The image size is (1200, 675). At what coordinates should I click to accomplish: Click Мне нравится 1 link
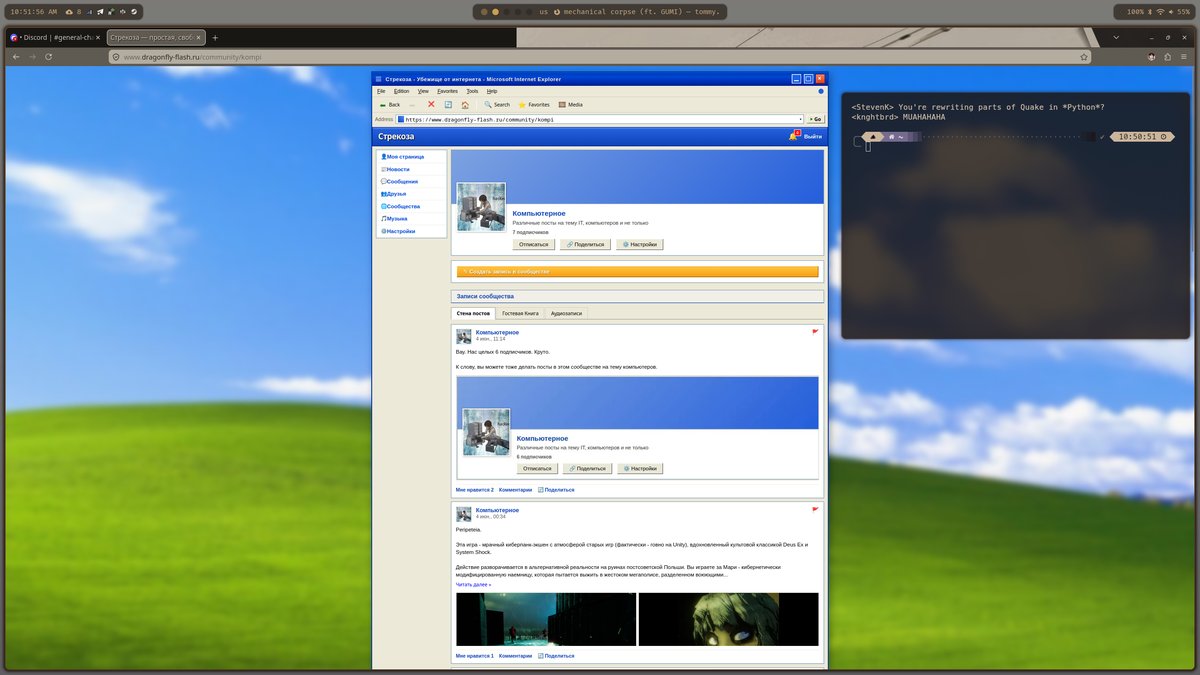(x=475, y=656)
